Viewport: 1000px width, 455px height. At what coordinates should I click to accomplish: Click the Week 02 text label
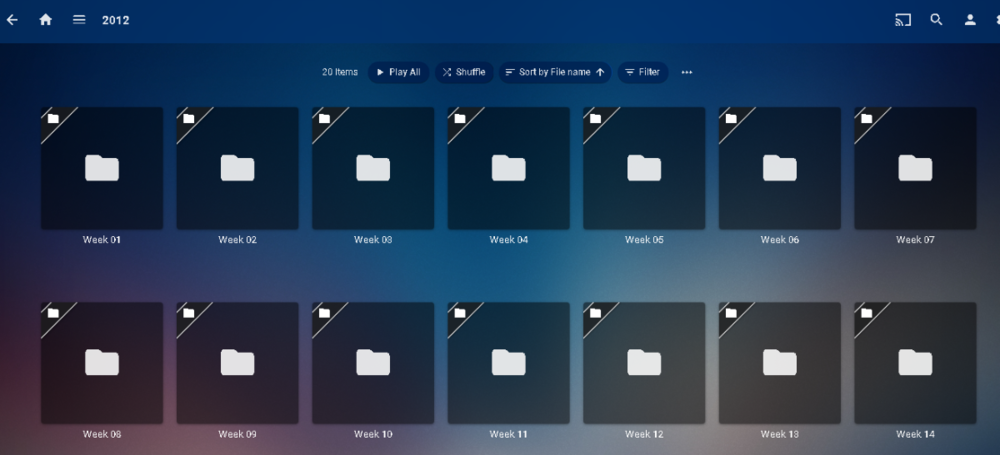pyautogui.click(x=237, y=240)
